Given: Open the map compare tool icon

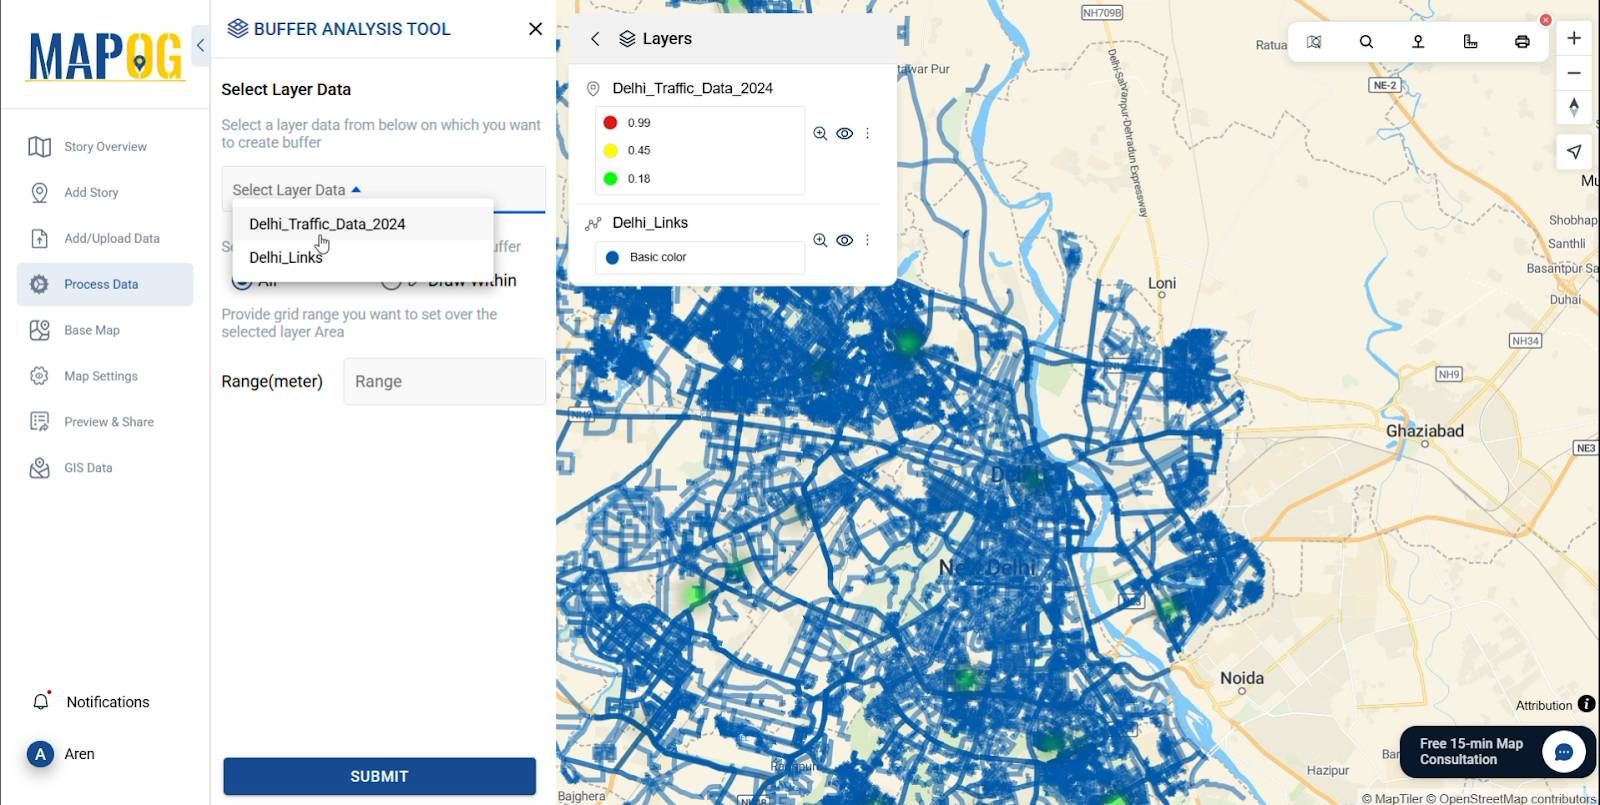Looking at the screenshot, I should (x=1314, y=42).
